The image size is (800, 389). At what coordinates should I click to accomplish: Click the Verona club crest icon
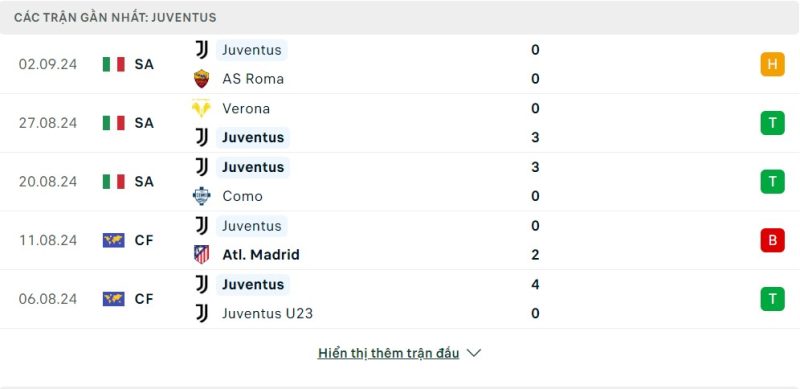coord(202,108)
